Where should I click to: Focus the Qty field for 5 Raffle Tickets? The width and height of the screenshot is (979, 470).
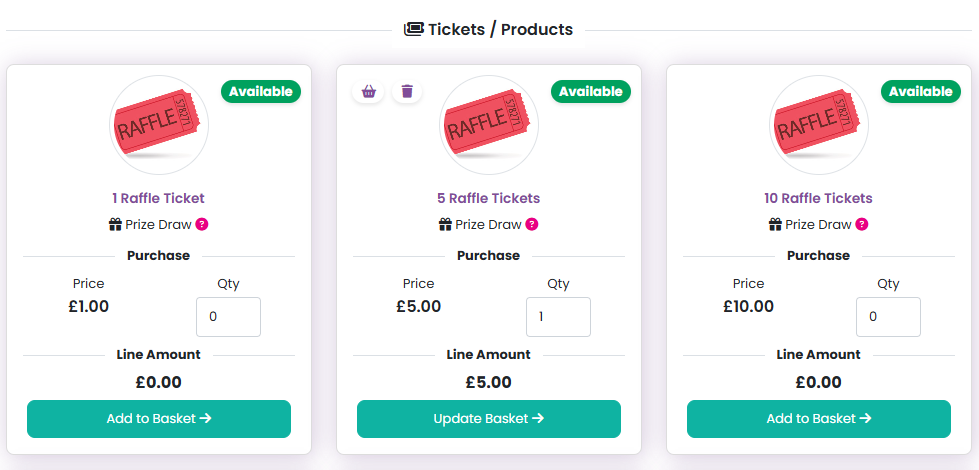pos(558,317)
